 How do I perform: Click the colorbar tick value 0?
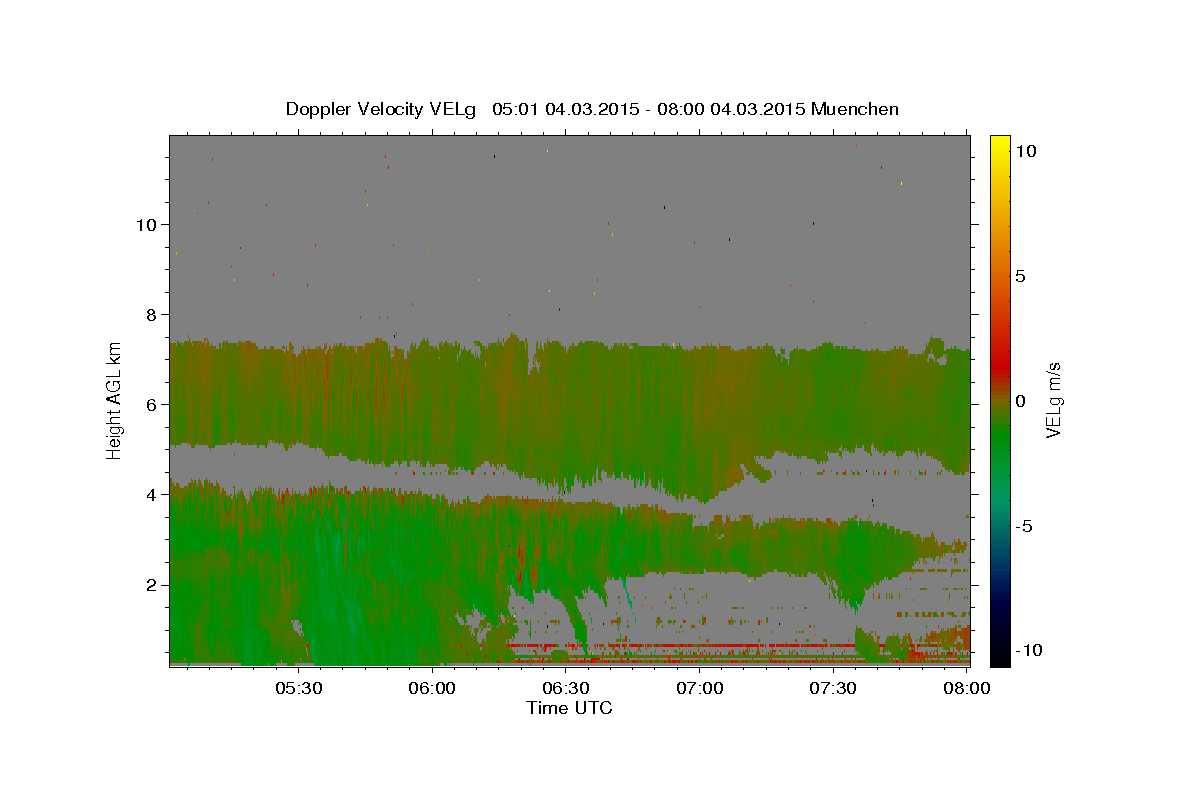coord(1020,401)
